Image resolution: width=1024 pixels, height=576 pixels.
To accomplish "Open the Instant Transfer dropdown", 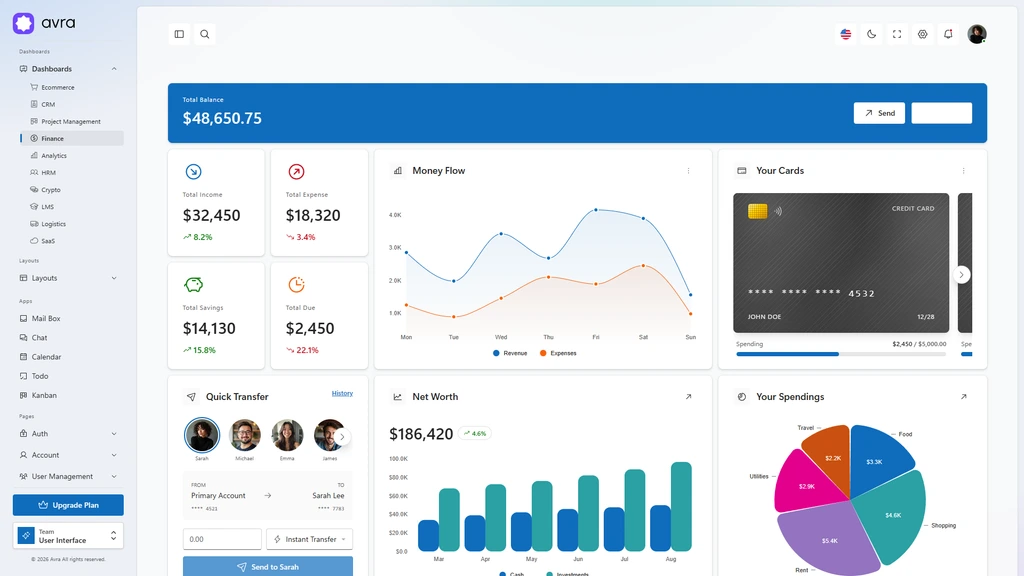I will pos(310,539).
